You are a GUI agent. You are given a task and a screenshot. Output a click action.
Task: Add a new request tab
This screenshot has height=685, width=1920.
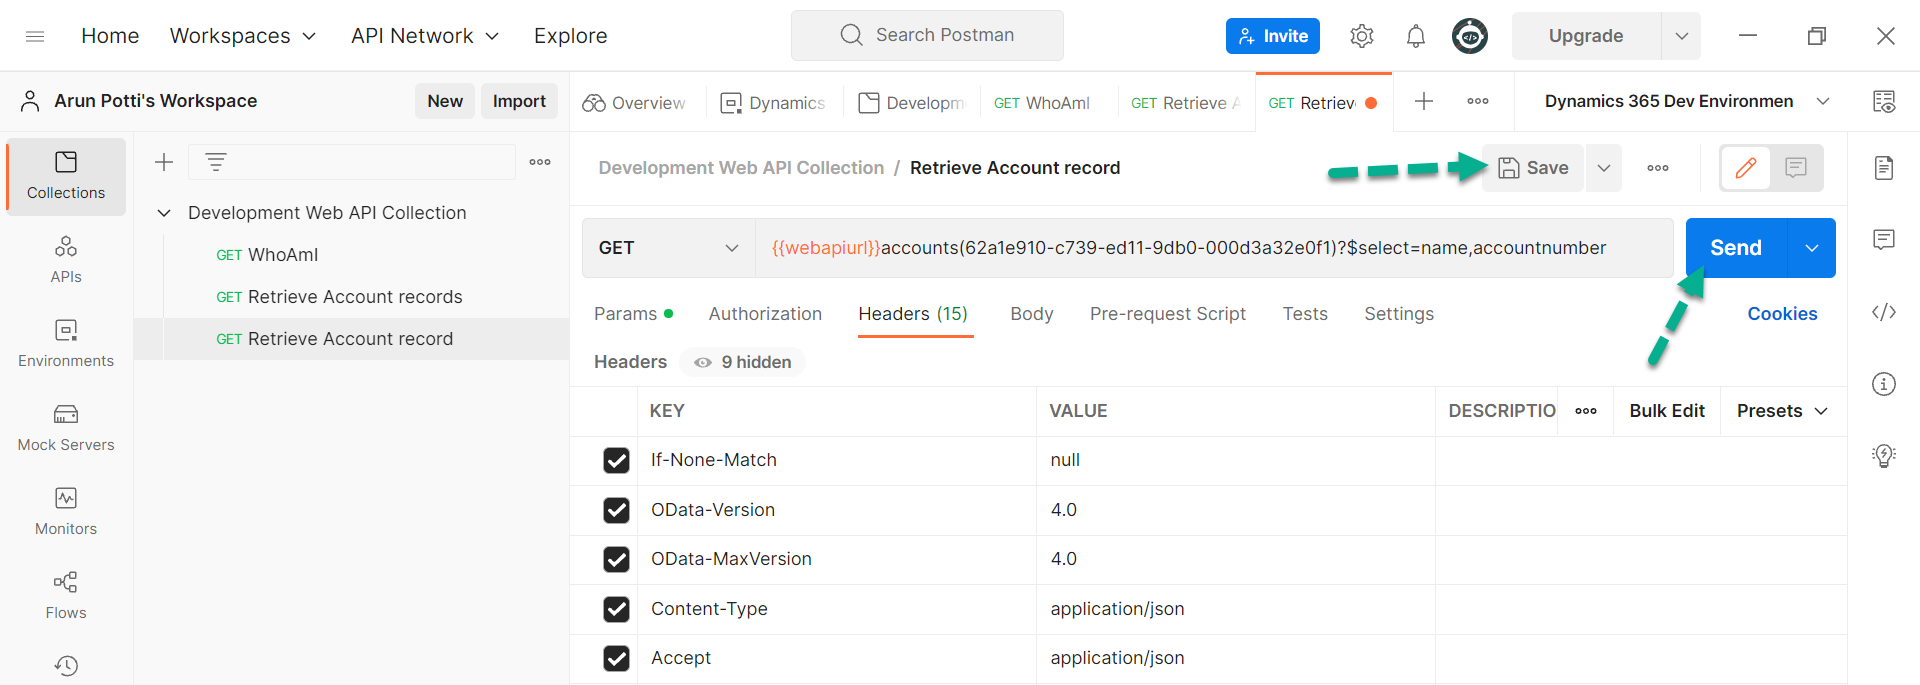1424,101
